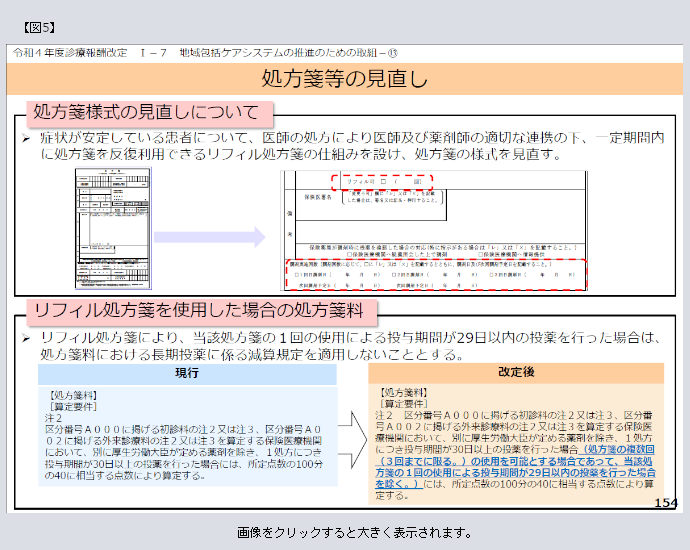The width and height of the screenshot is (690, 550).
Task: Click the small prescription form thumbnail
Action: point(113,228)
